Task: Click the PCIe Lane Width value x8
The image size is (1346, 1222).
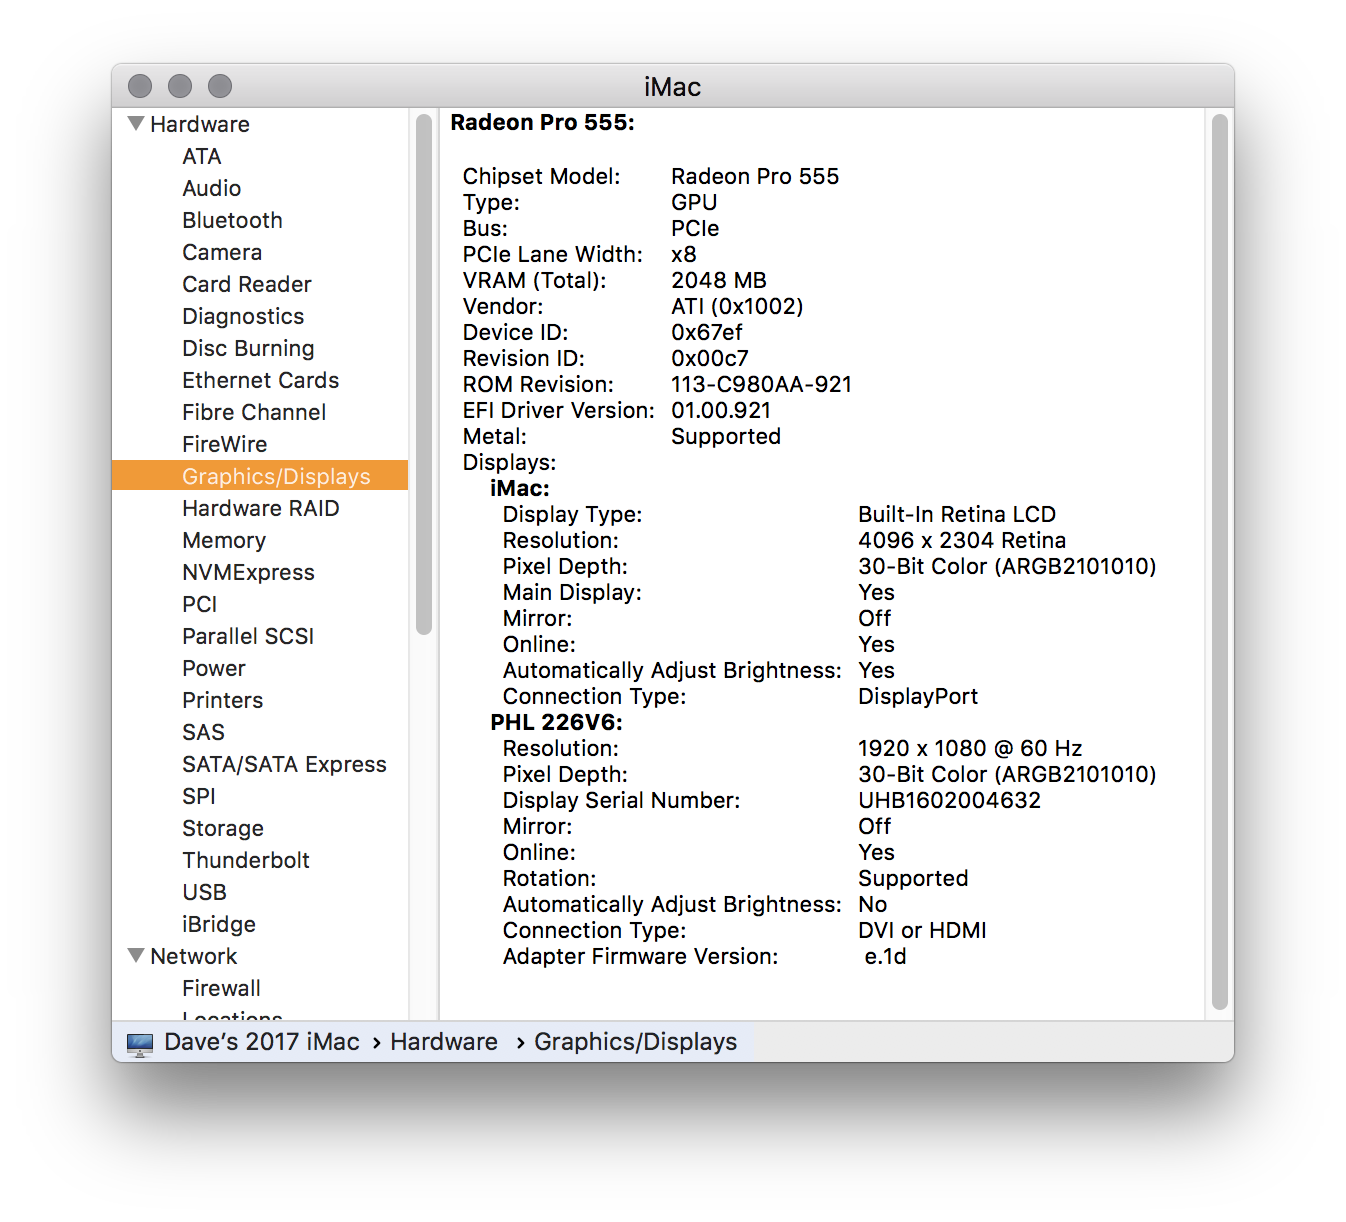Action: coord(684,254)
